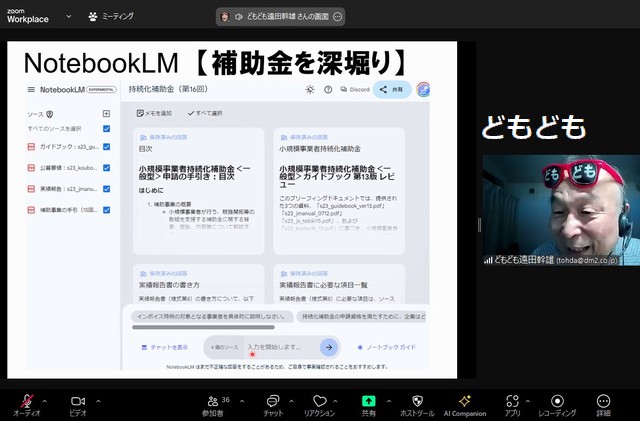Click すべて選択 select all button
Screen dimensions: 640x421
(205, 113)
